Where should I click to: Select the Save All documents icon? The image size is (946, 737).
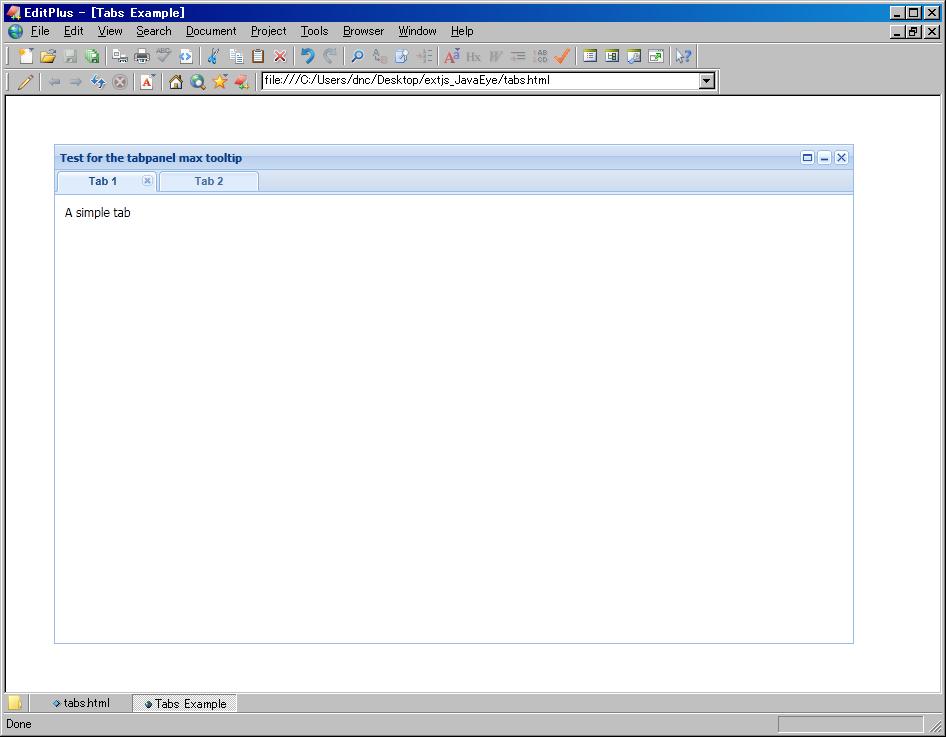click(94, 56)
